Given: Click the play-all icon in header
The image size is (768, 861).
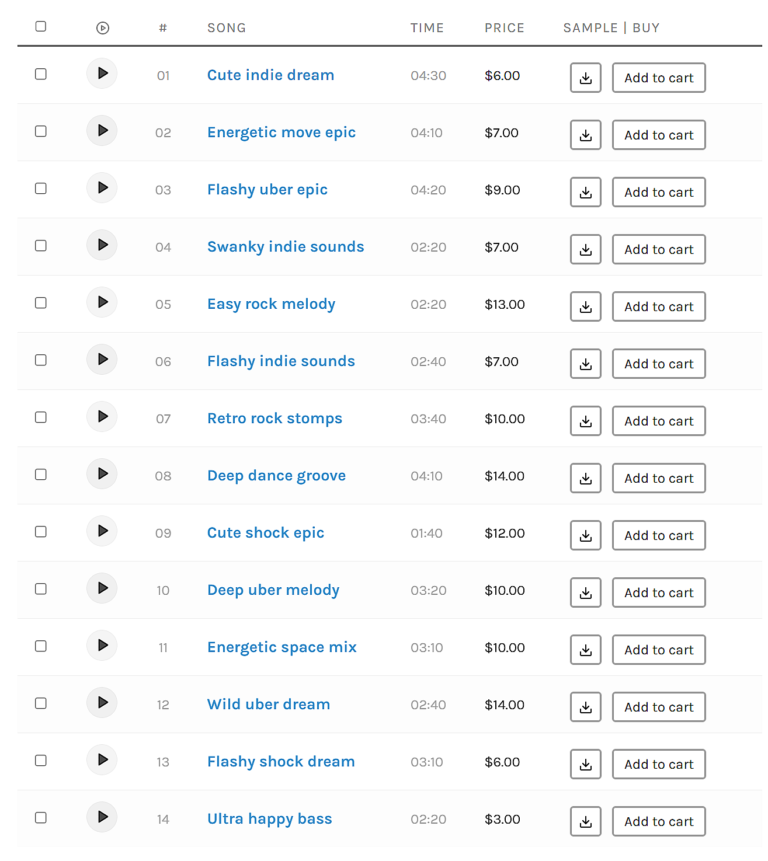Looking at the screenshot, I should tap(102, 28).
